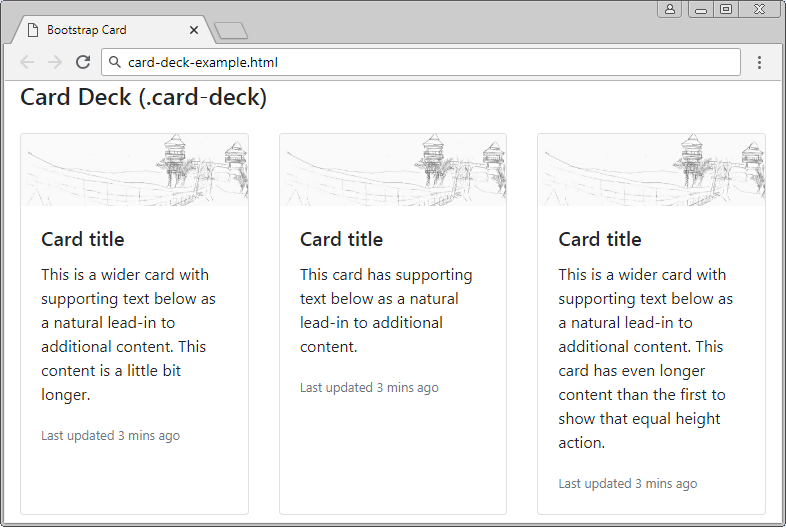Click the middle card's sketch image
Viewport: 786px width, 528px height.
pyautogui.click(x=393, y=170)
